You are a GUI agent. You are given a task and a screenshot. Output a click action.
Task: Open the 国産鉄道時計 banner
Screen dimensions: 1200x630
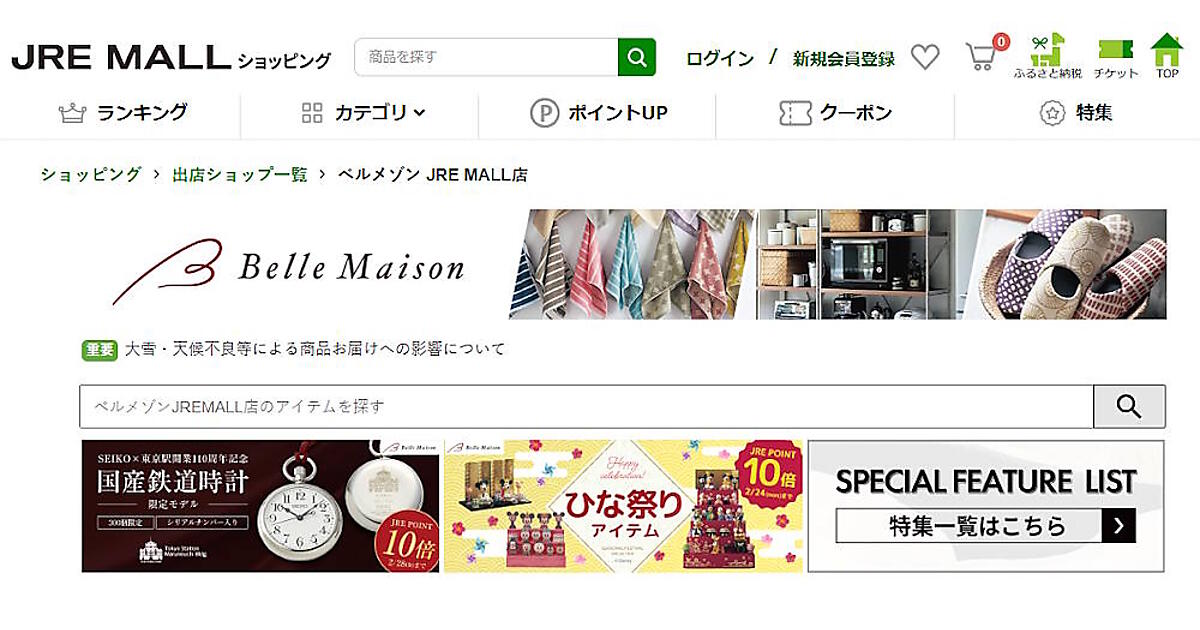tap(260, 506)
